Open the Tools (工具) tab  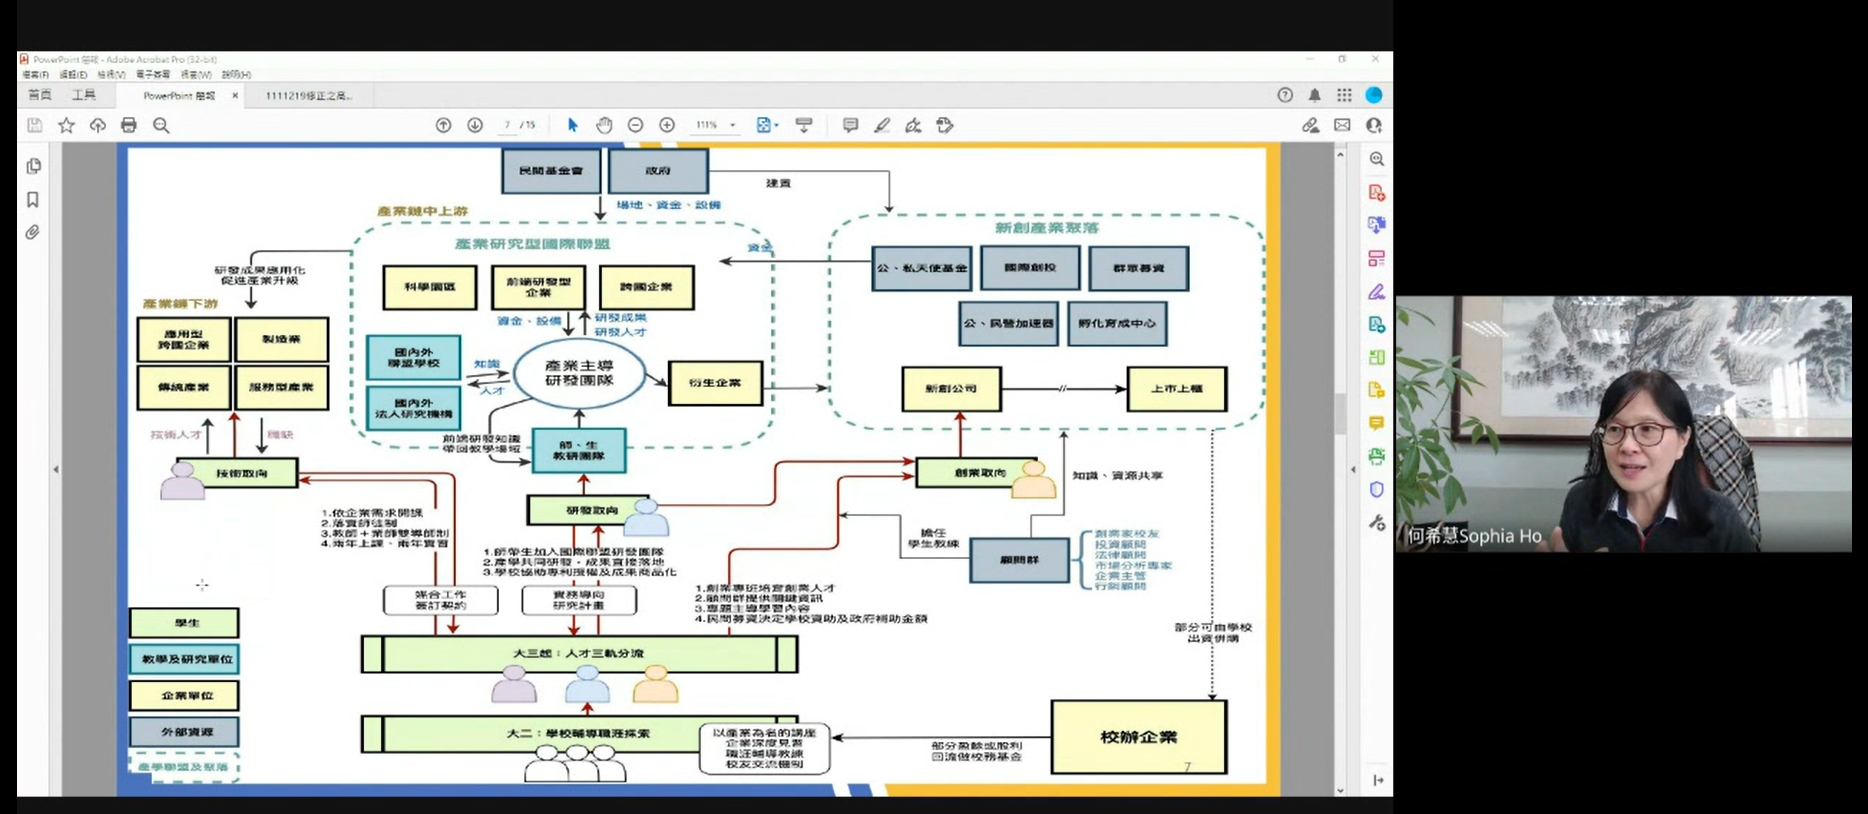click(x=84, y=95)
